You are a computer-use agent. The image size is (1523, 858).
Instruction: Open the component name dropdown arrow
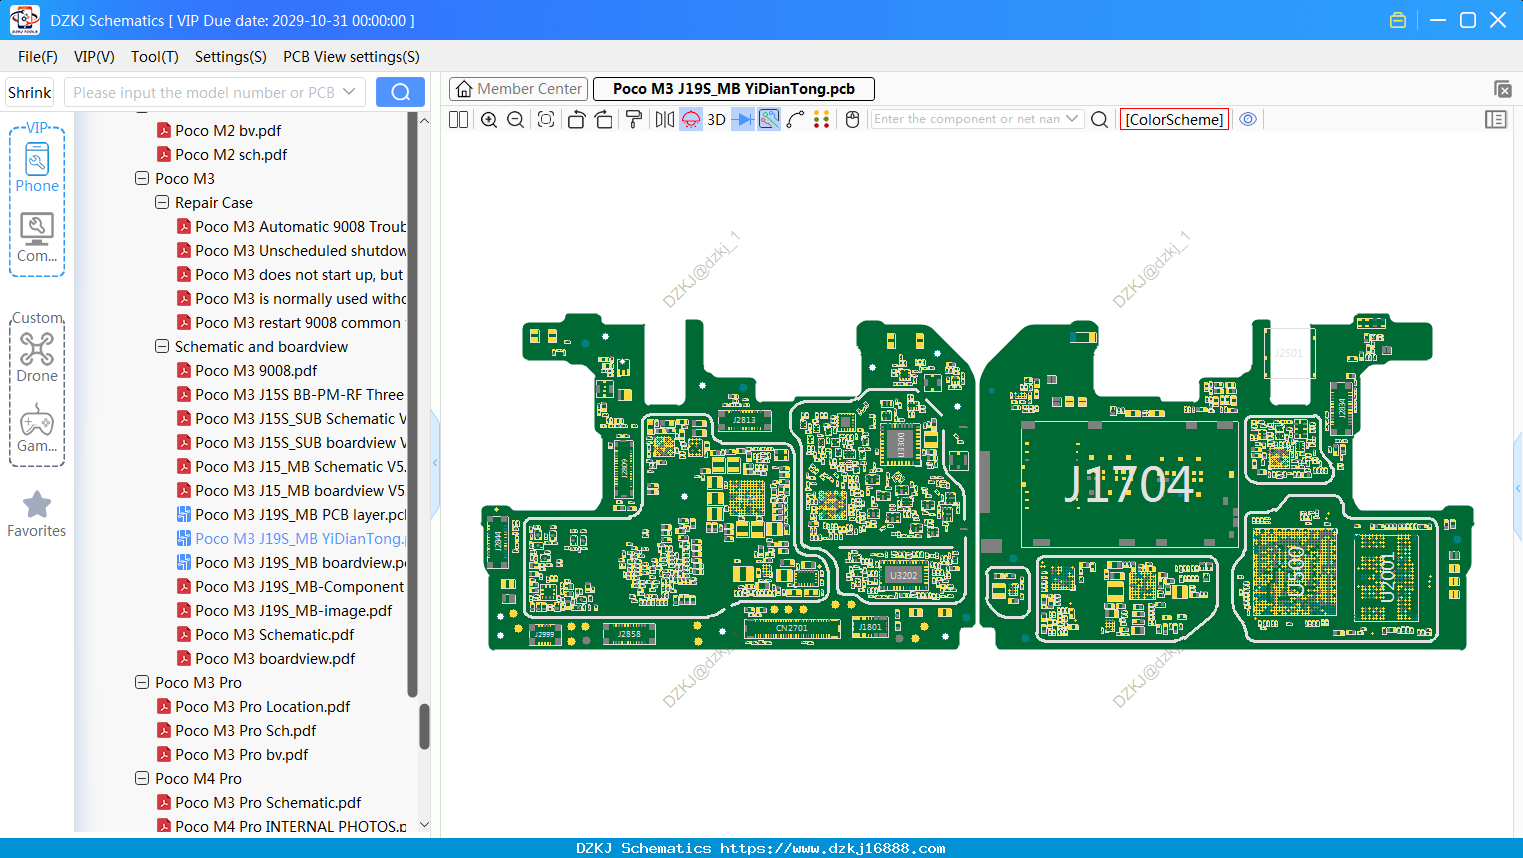coord(1073,119)
